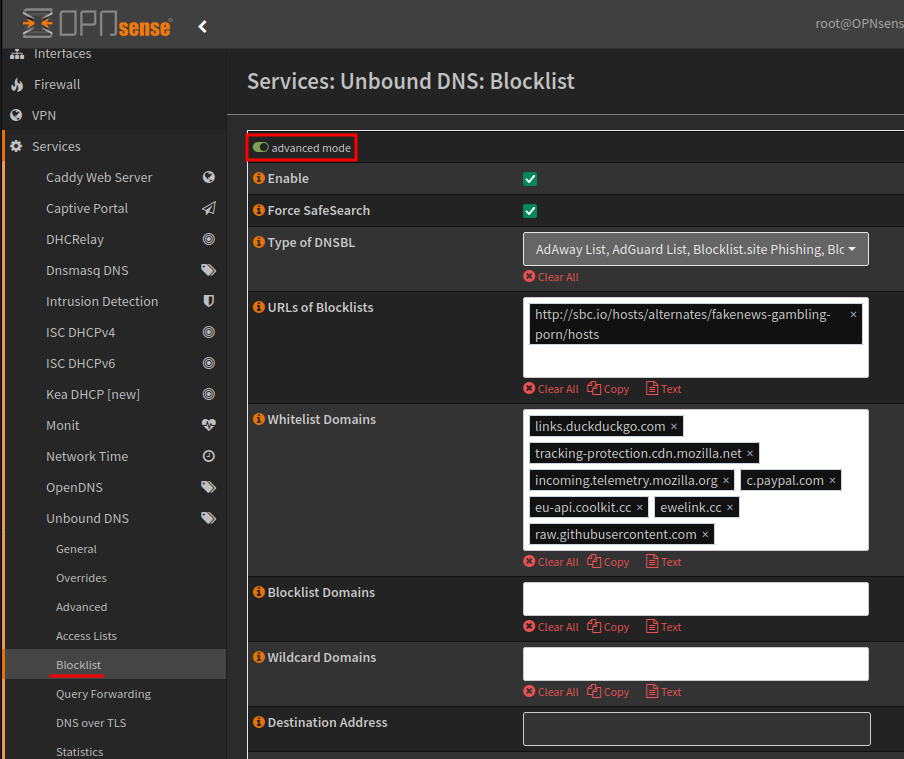Remove the sbc.io fakenews-gambling-porn URL tag
Screen dimensions: 904x759
pos(853,314)
